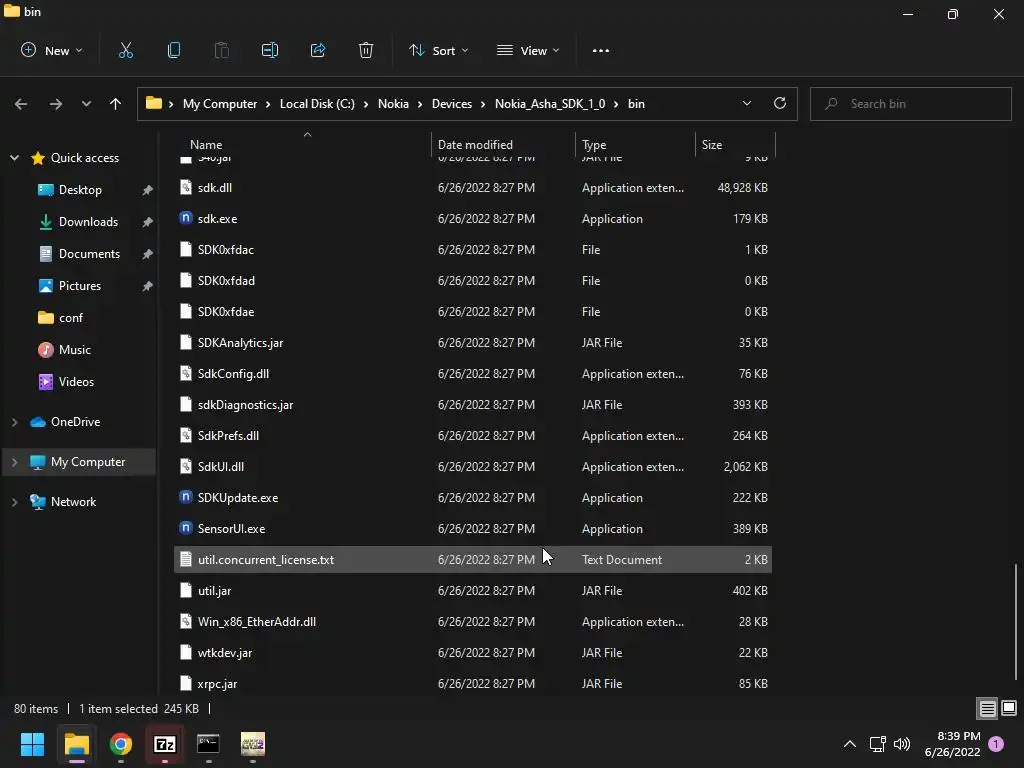The width and height of the screenshot is (1024, 768).
Task: Open the New item dropdown
Action: click(52, 50)
